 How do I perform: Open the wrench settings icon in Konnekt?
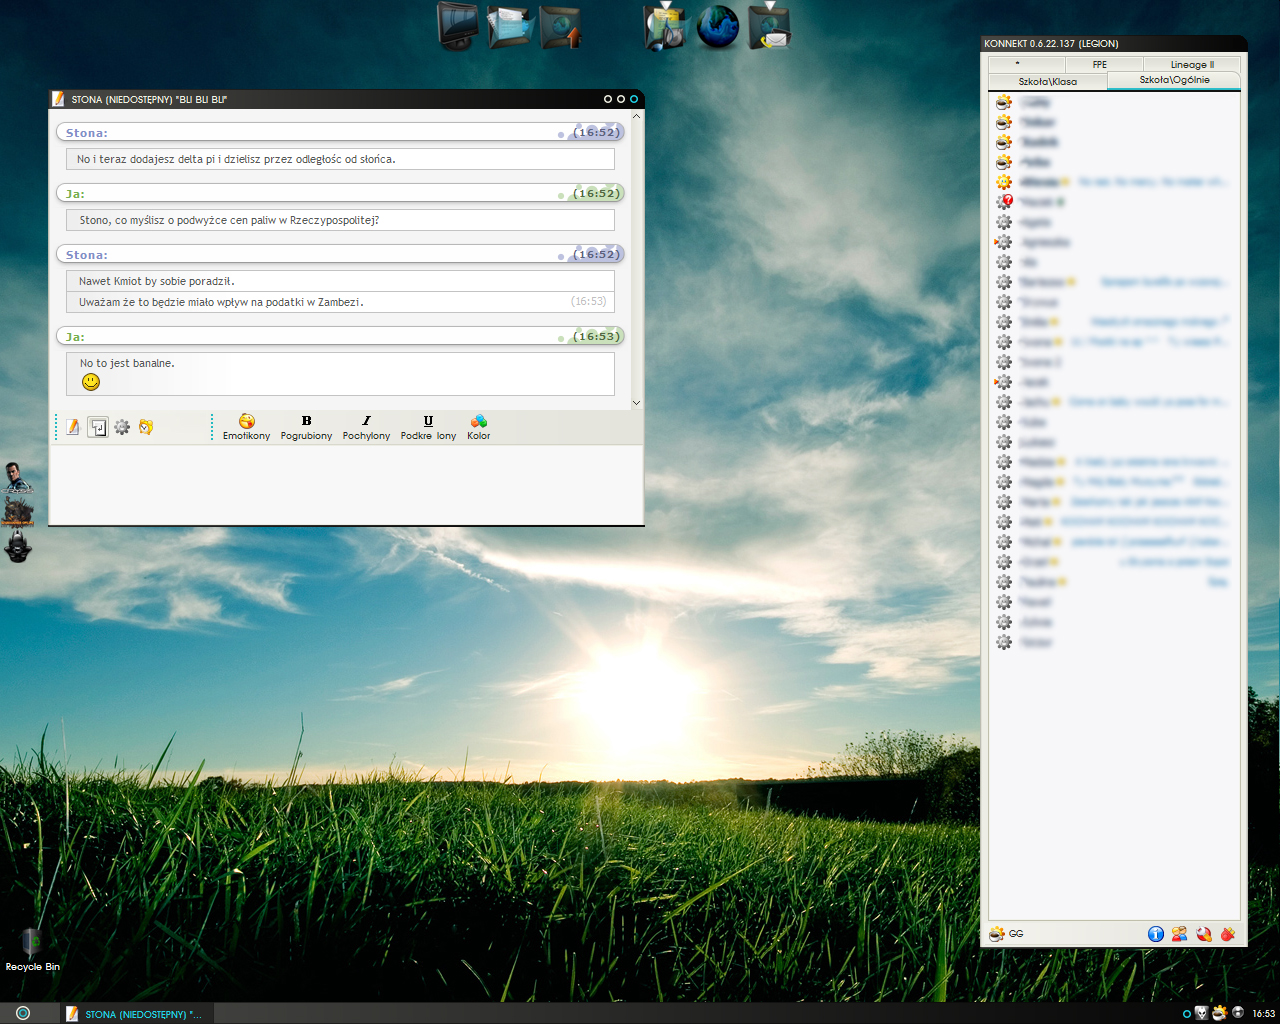click(x=1204, y=934)
